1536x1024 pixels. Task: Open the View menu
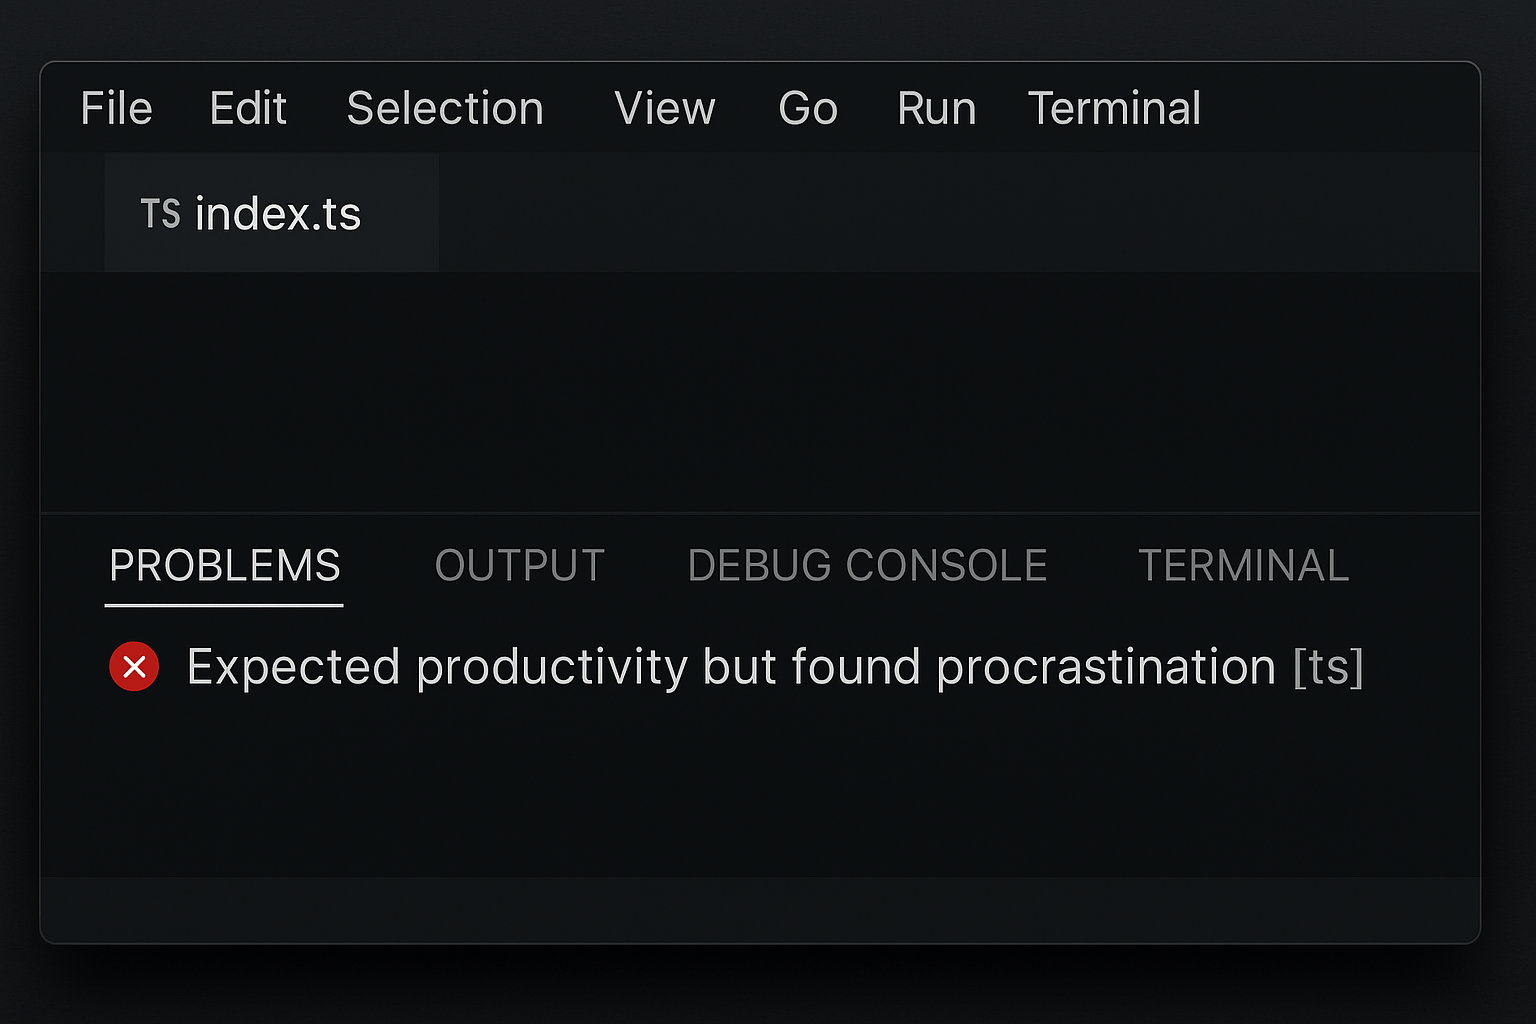click(665, 108)
